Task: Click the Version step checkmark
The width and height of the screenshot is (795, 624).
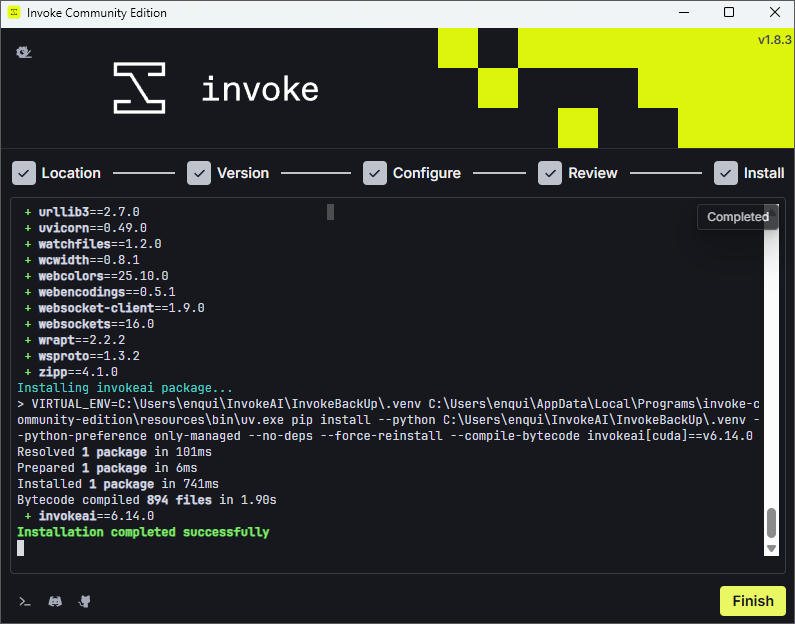Action: (199, 173)
